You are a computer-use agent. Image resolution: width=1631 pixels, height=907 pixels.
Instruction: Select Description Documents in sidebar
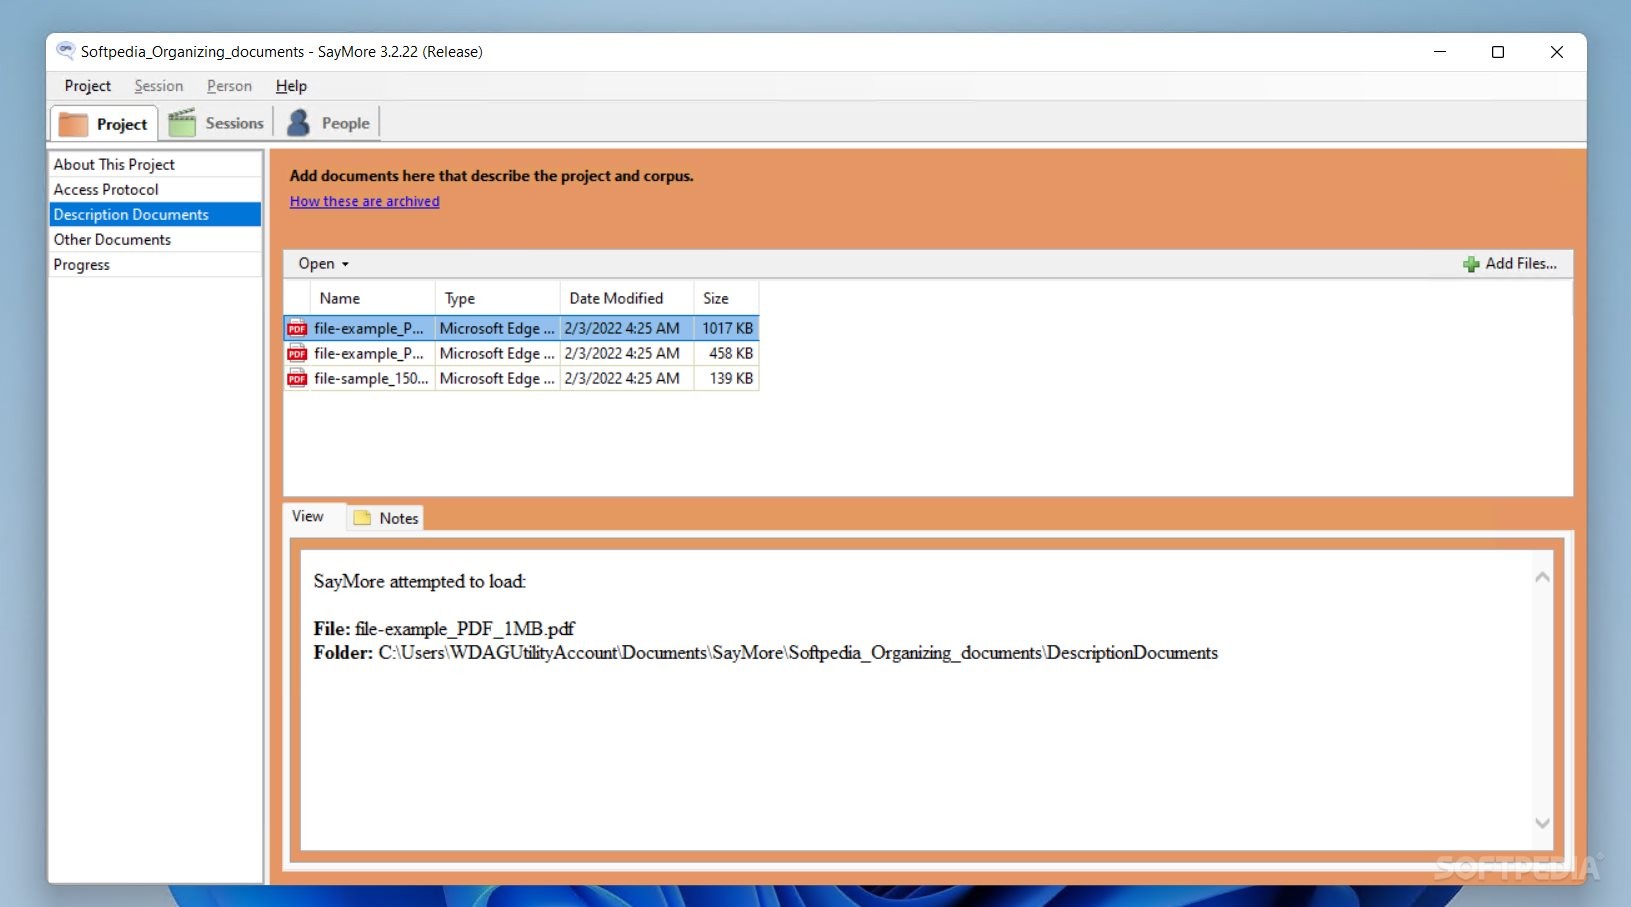pos(155,214)
